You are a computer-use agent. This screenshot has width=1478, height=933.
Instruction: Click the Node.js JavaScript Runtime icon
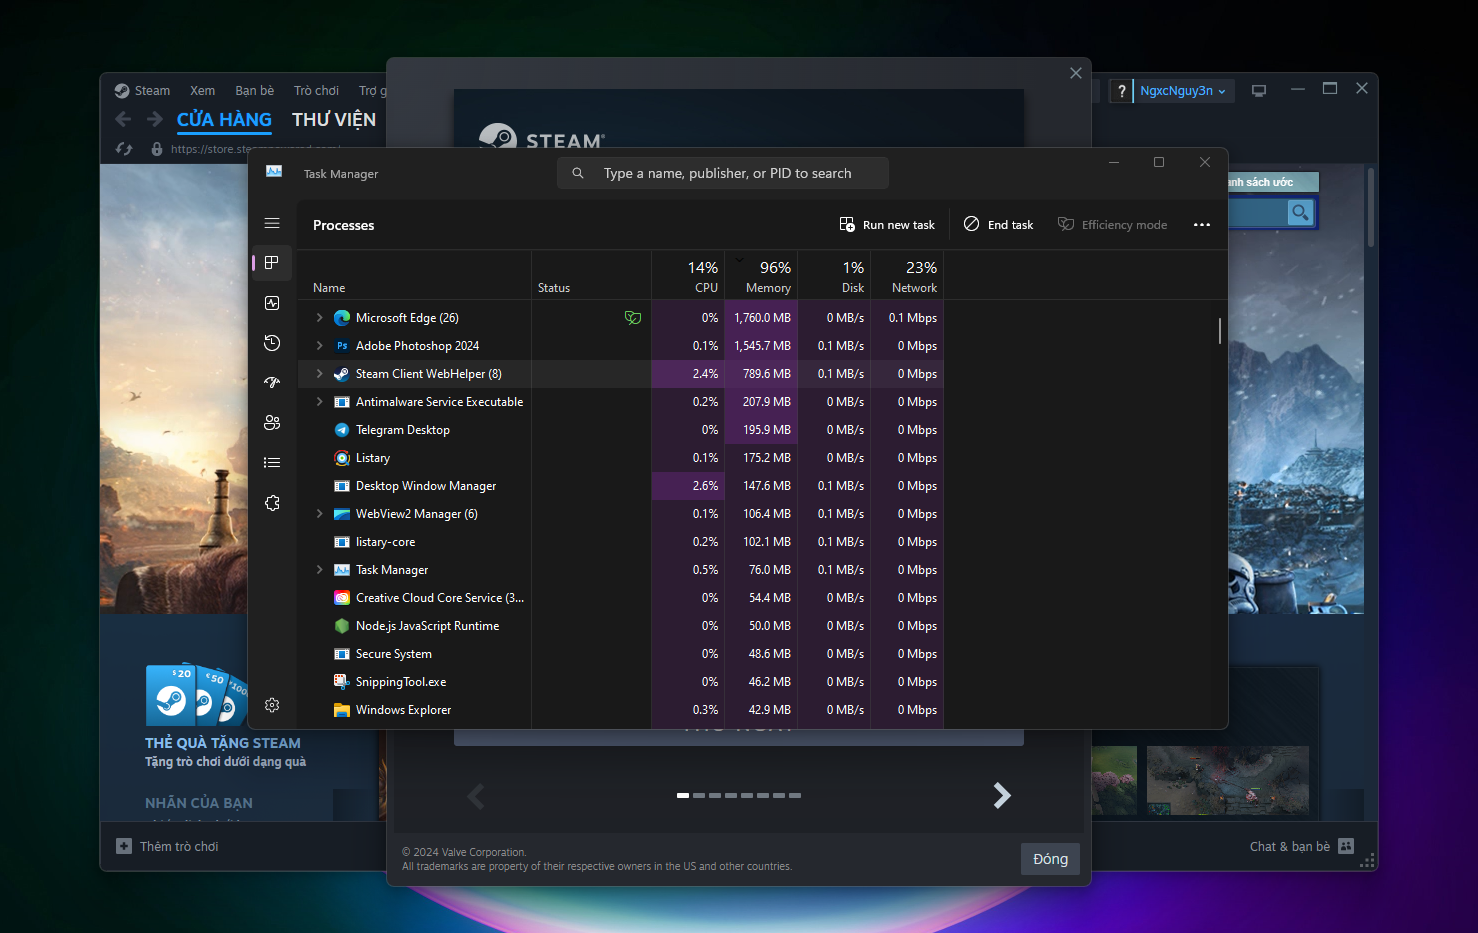click(342, 626)
